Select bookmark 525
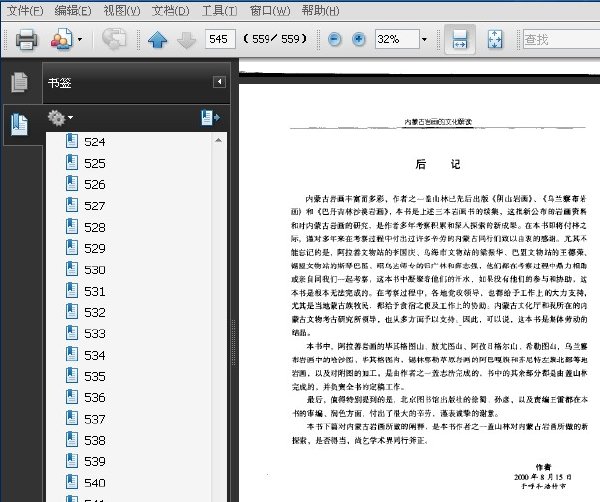This screenshot has width=600, height=502. (95, 163)
